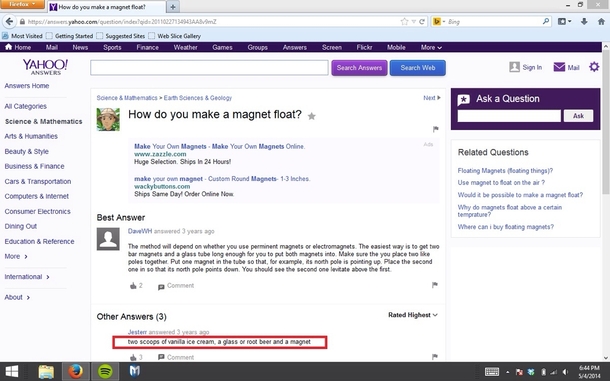Image resolution: width=610 pixels, height=381 pixels.
Task: Click the Search Answers button
Action: (359, 68)
